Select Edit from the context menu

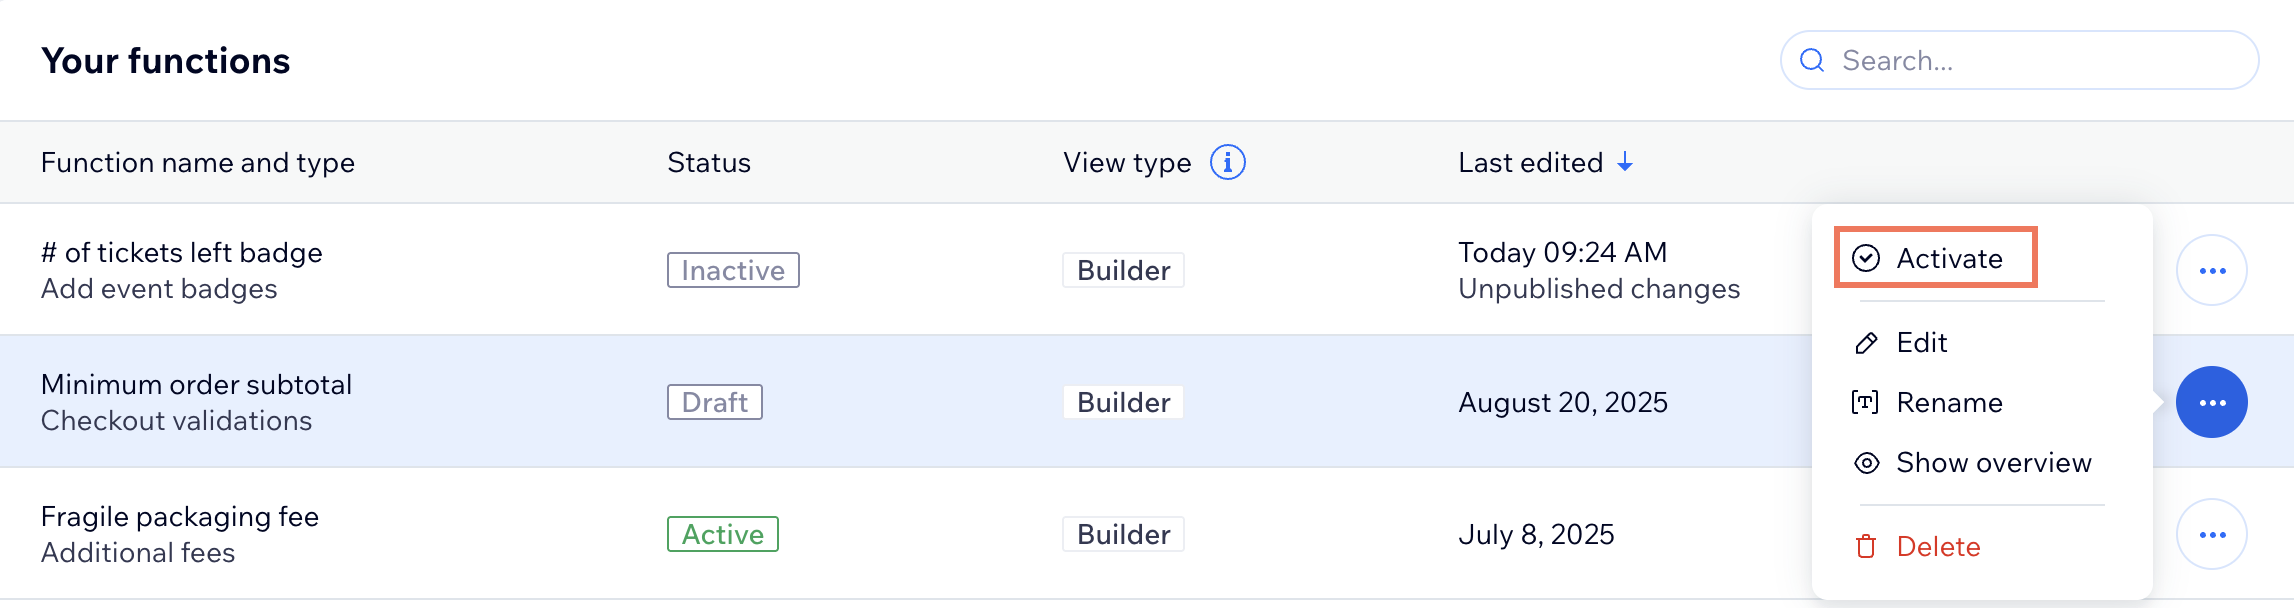pos(1921,342)
